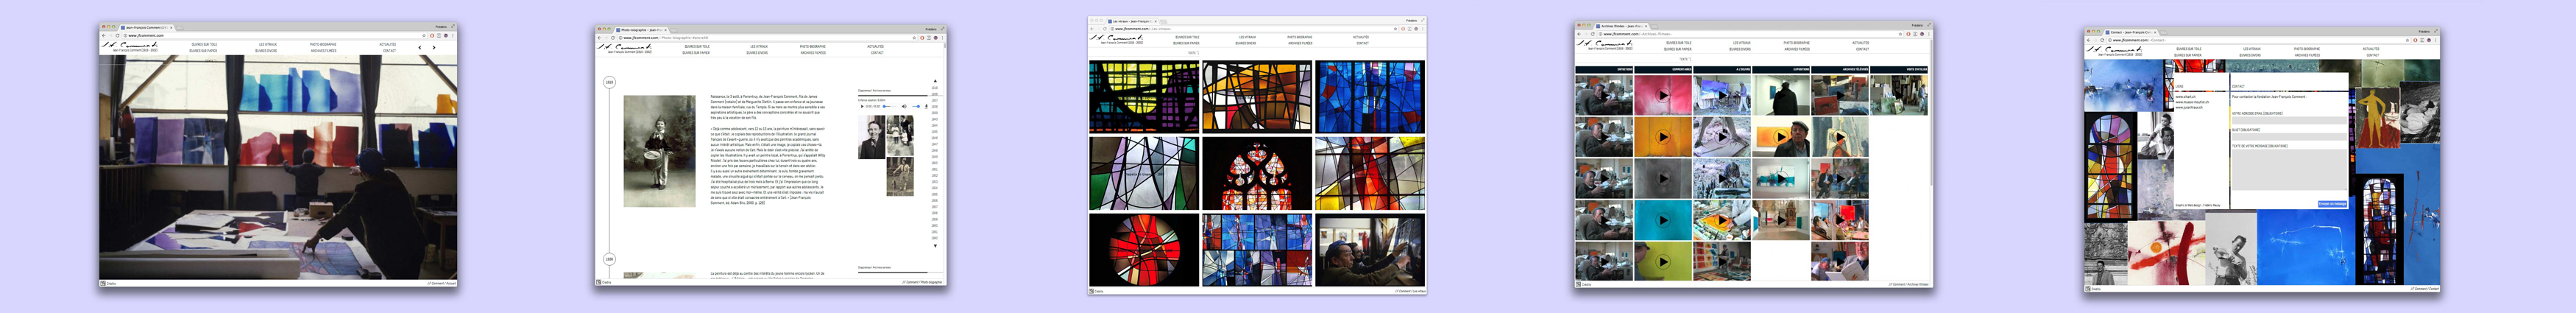Show next slide with the home page right arrow
2576x313 pixels.
pos(434,47)
